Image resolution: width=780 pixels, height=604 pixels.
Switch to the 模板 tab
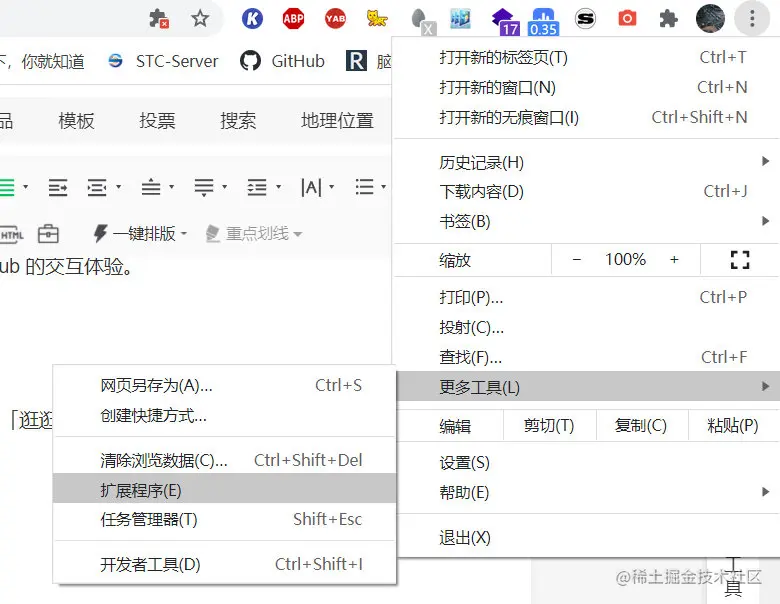pos(76,121)
